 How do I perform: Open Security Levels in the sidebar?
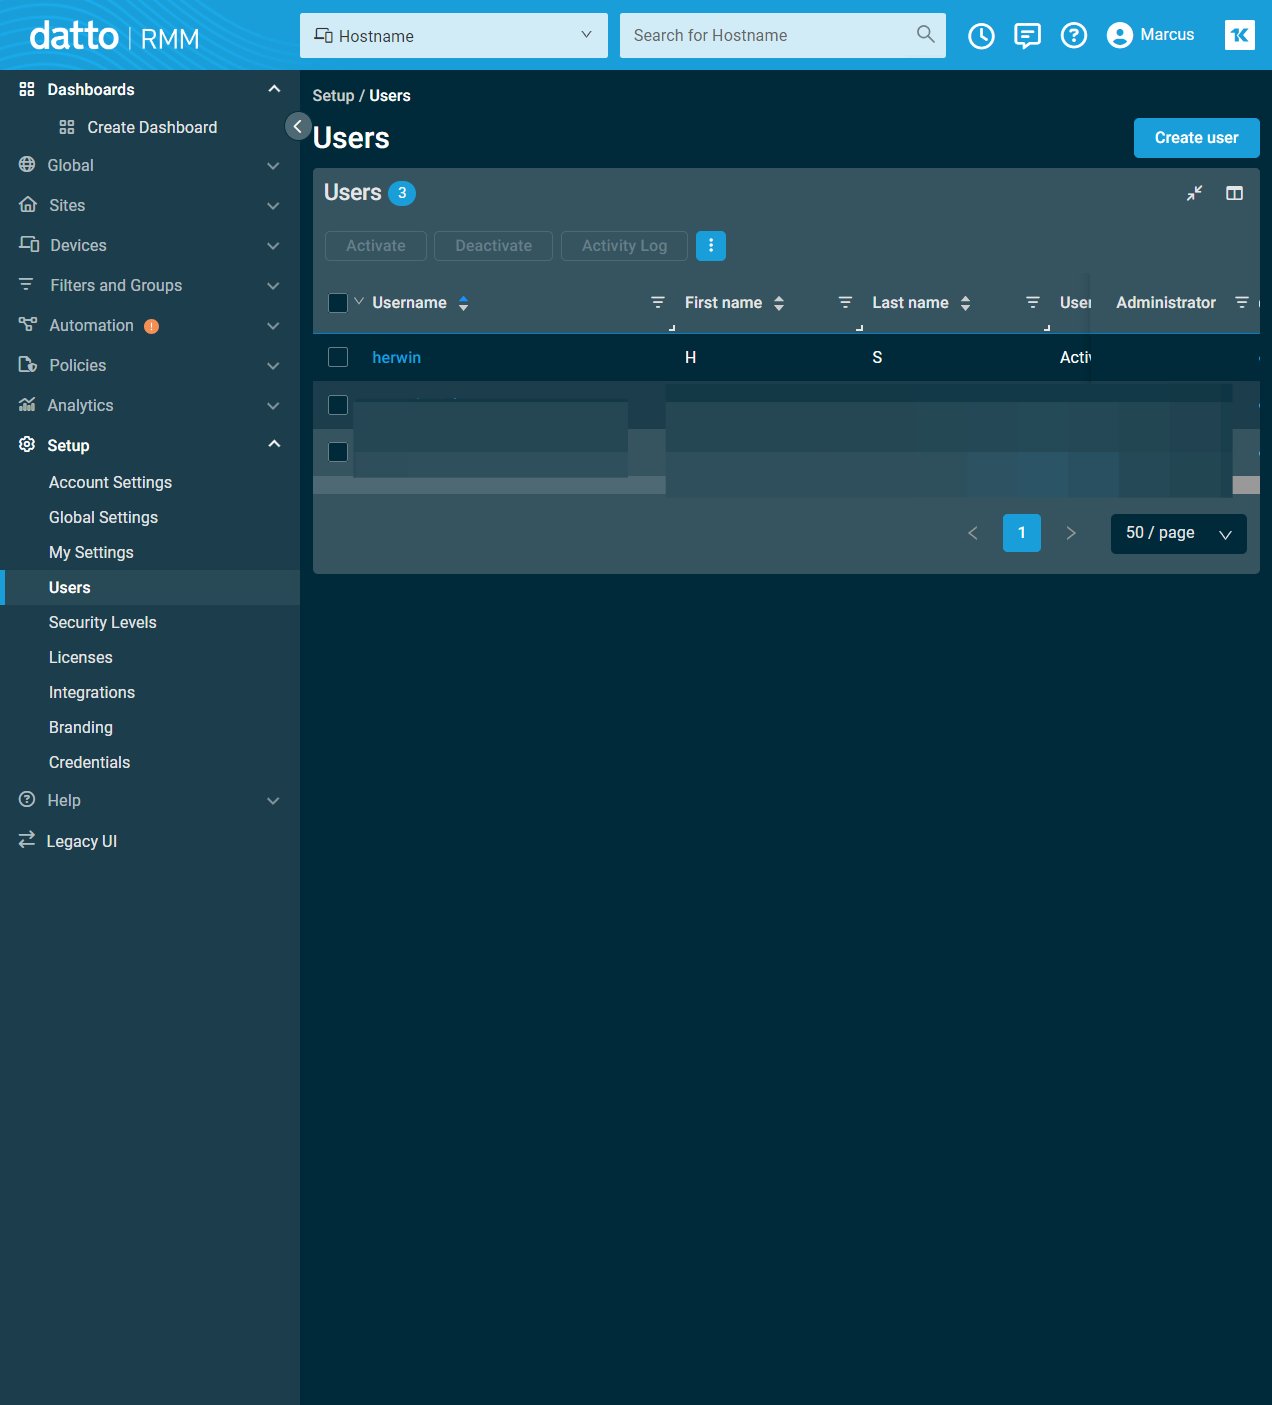tap(102, 622)
